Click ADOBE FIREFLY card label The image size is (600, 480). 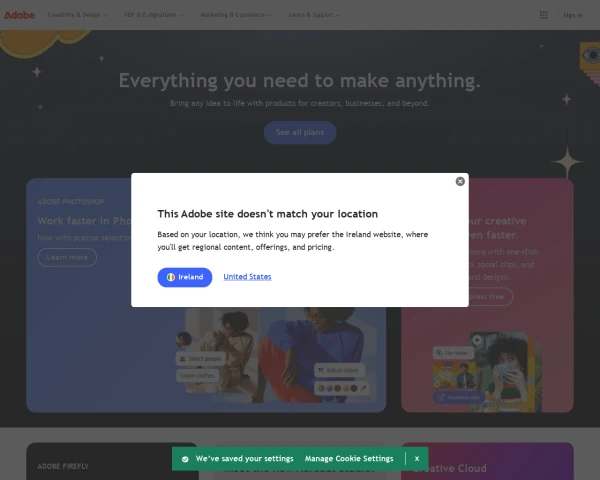pyautogui.click(x=63, y=466)
